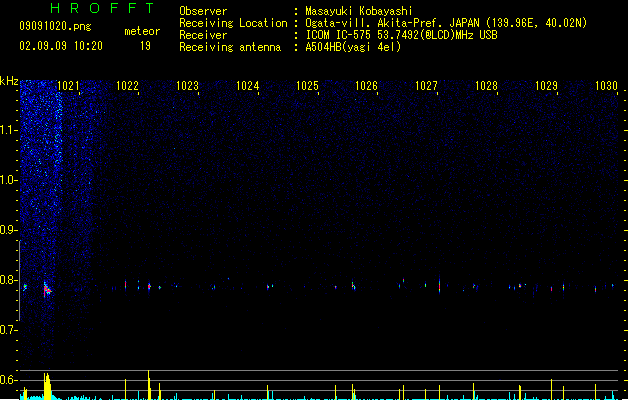The height and width of the screenshot is (400, 629).
Task: Click the Observer label
Action: [203, 11]
